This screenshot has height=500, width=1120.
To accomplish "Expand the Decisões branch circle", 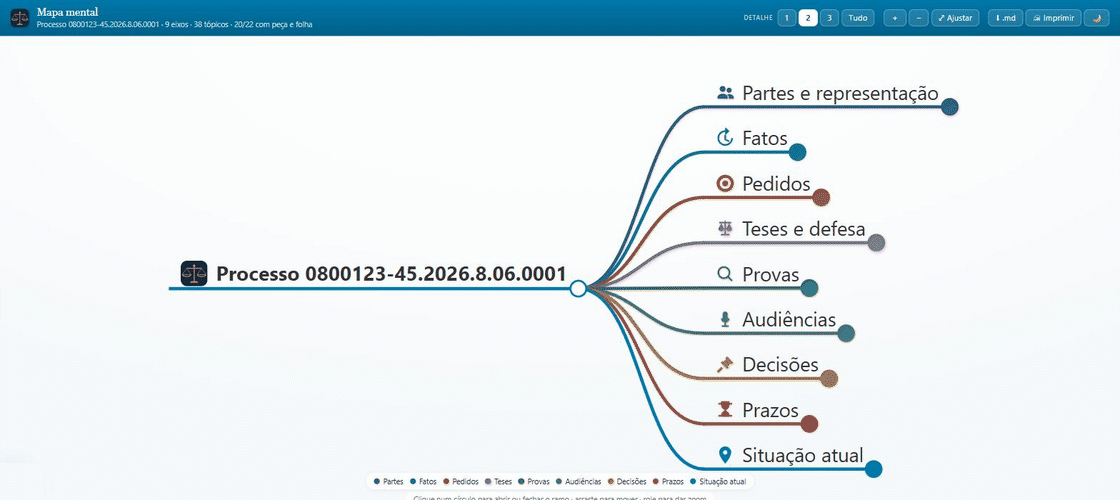I will 829,379.
